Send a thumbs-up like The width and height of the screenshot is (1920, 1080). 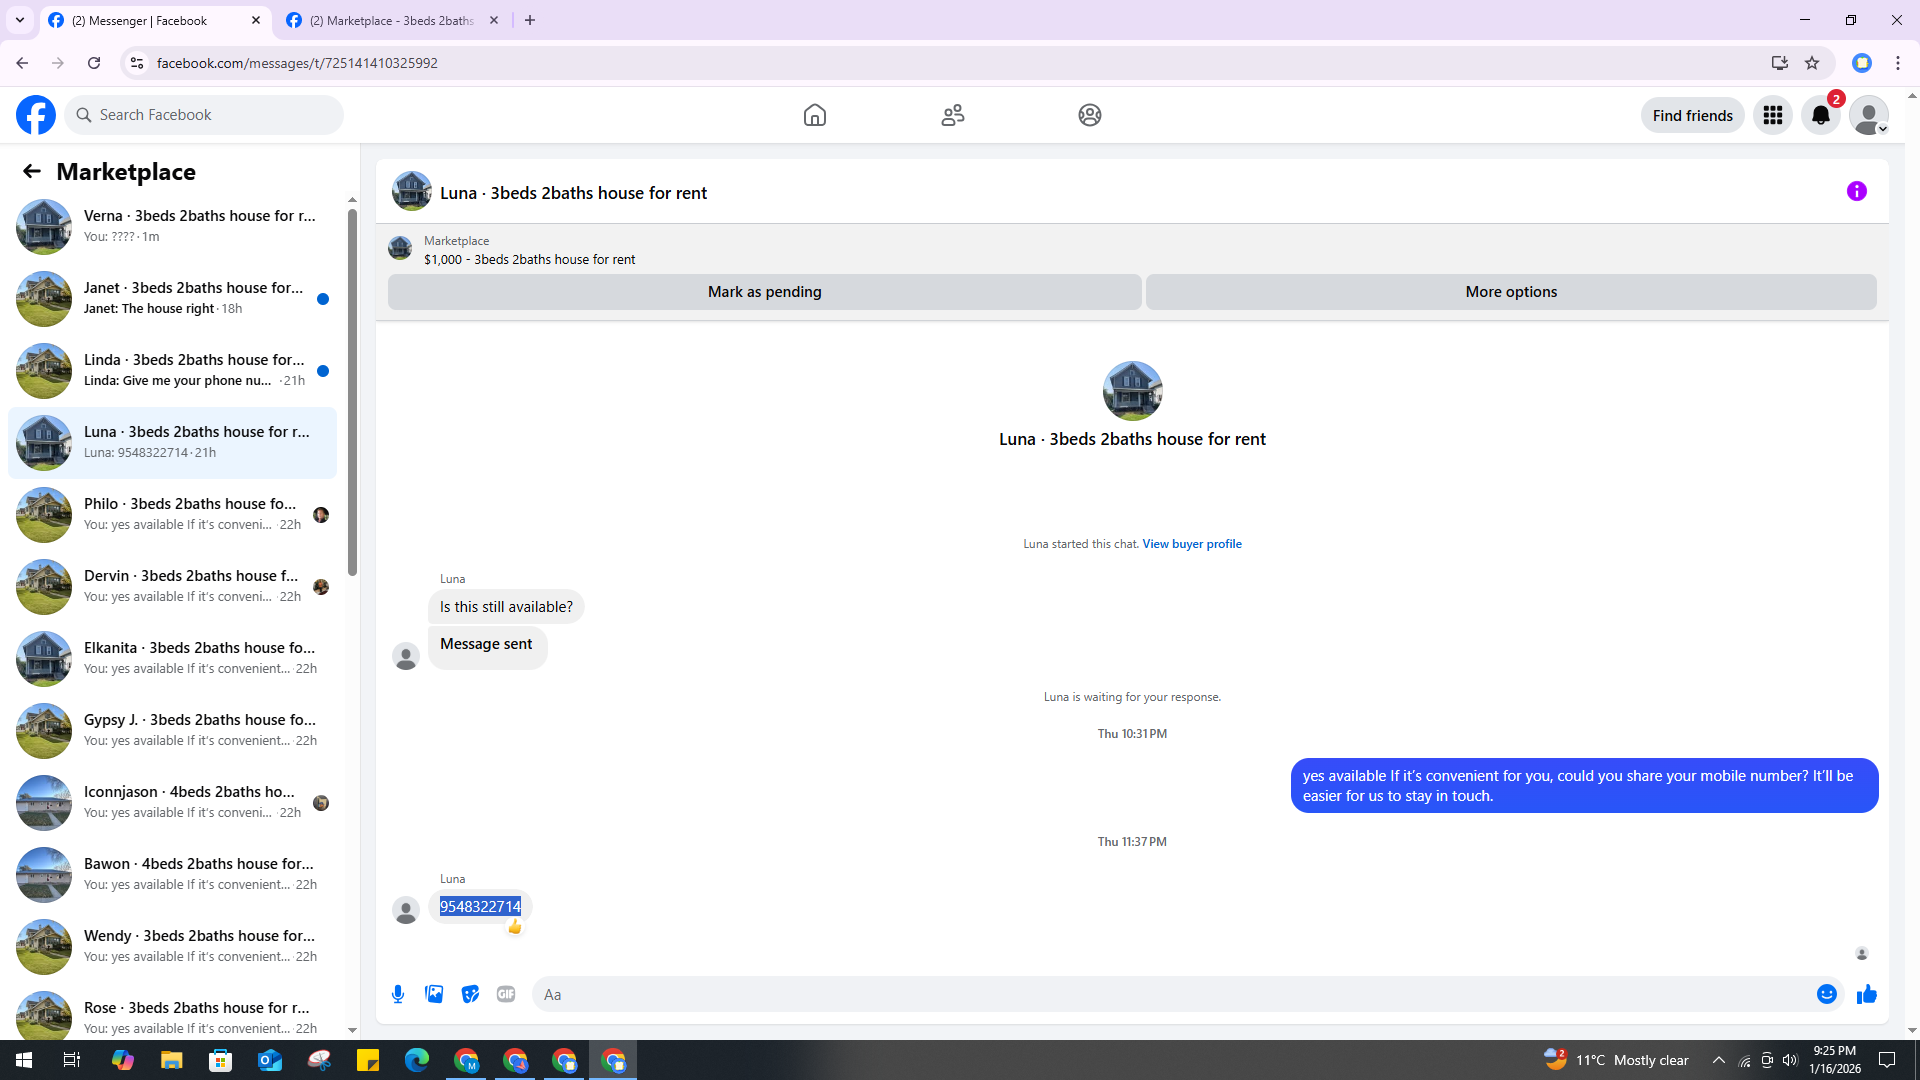click(x=1866, y=994)
